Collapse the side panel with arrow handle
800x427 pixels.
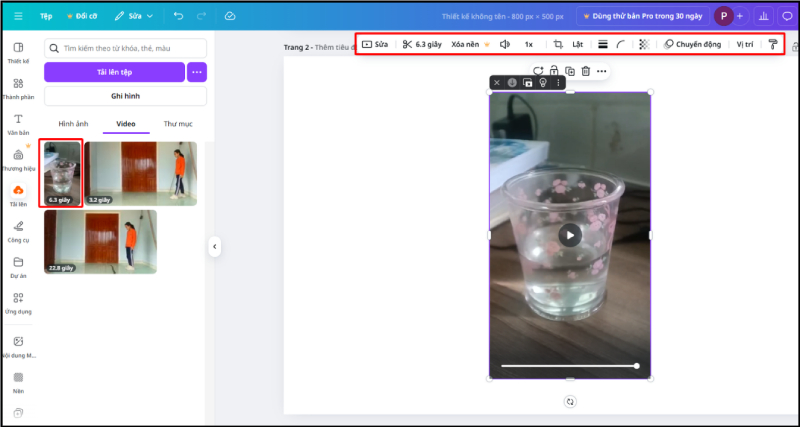(214, 247)
